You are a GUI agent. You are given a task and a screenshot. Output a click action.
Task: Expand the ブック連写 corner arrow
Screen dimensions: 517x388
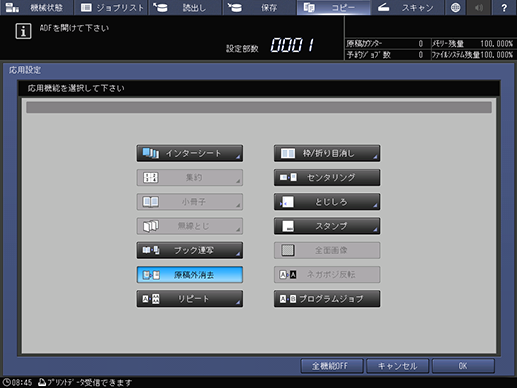(238, 254)
